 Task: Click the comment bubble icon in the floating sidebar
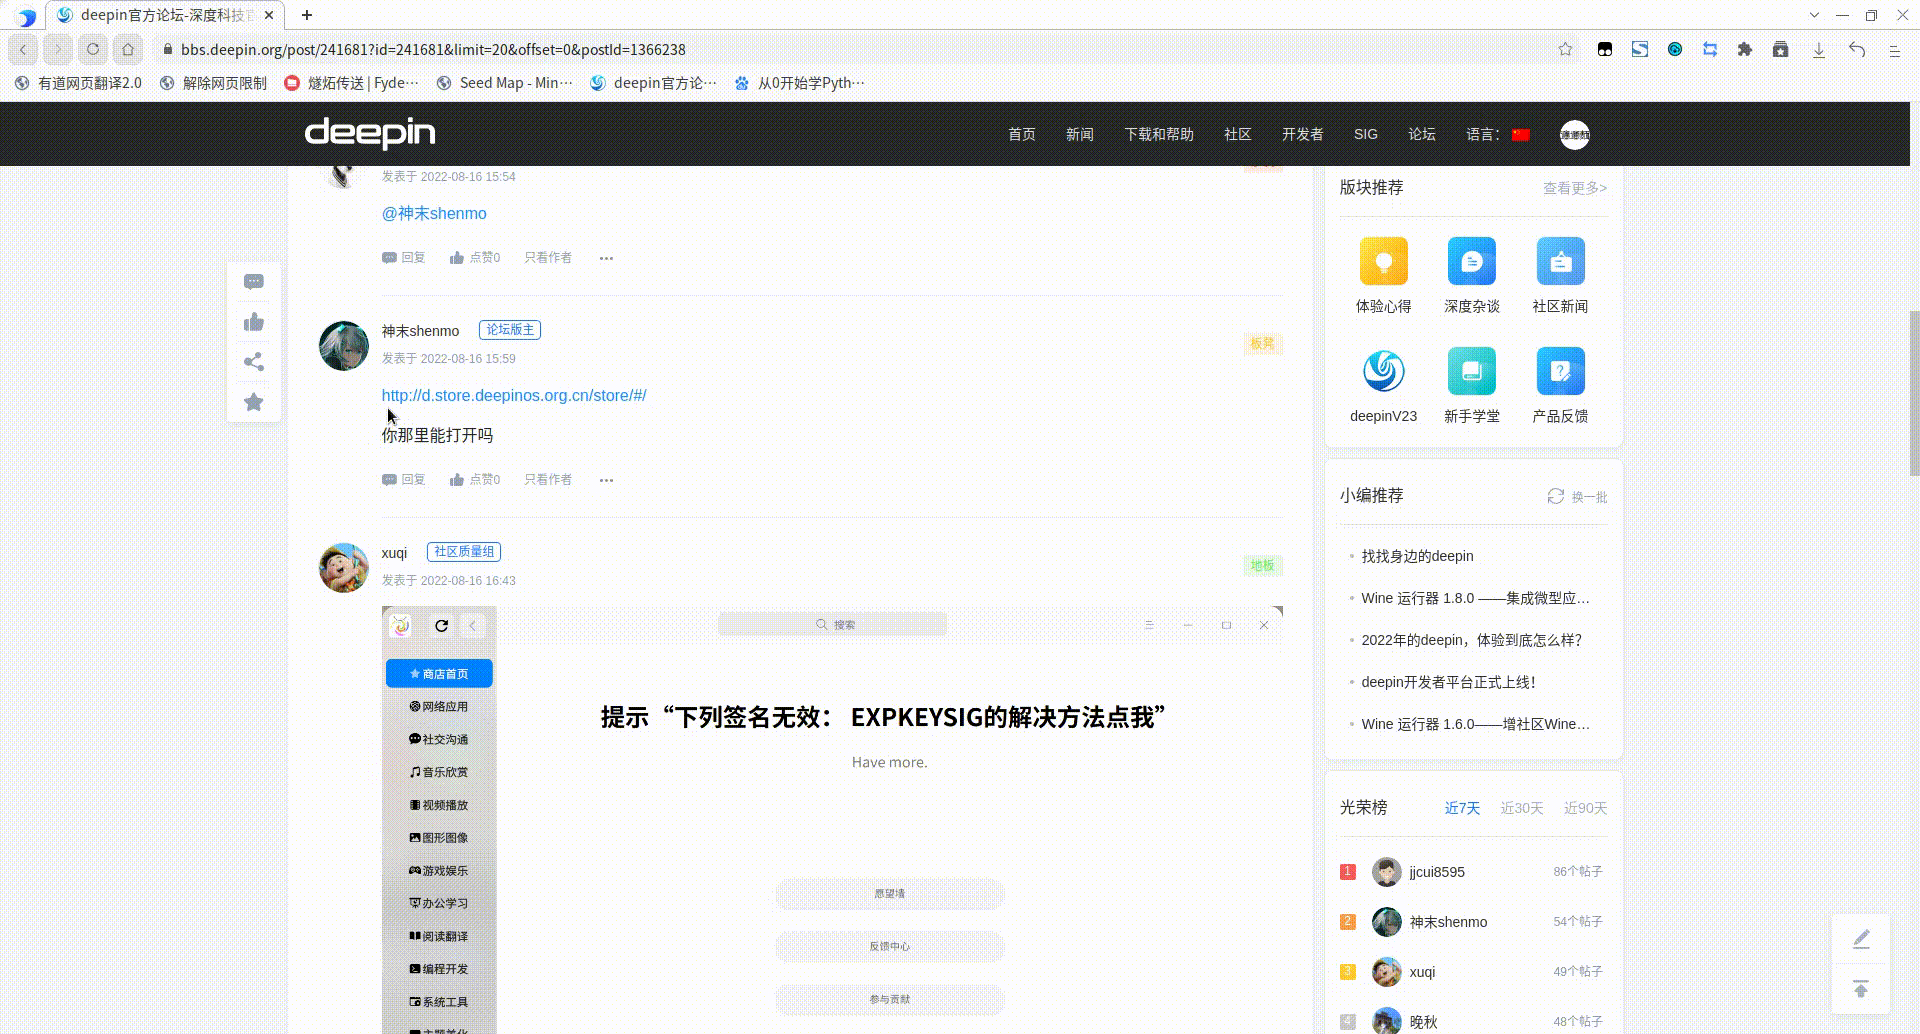pyautogui.click(x=253, y=281)
